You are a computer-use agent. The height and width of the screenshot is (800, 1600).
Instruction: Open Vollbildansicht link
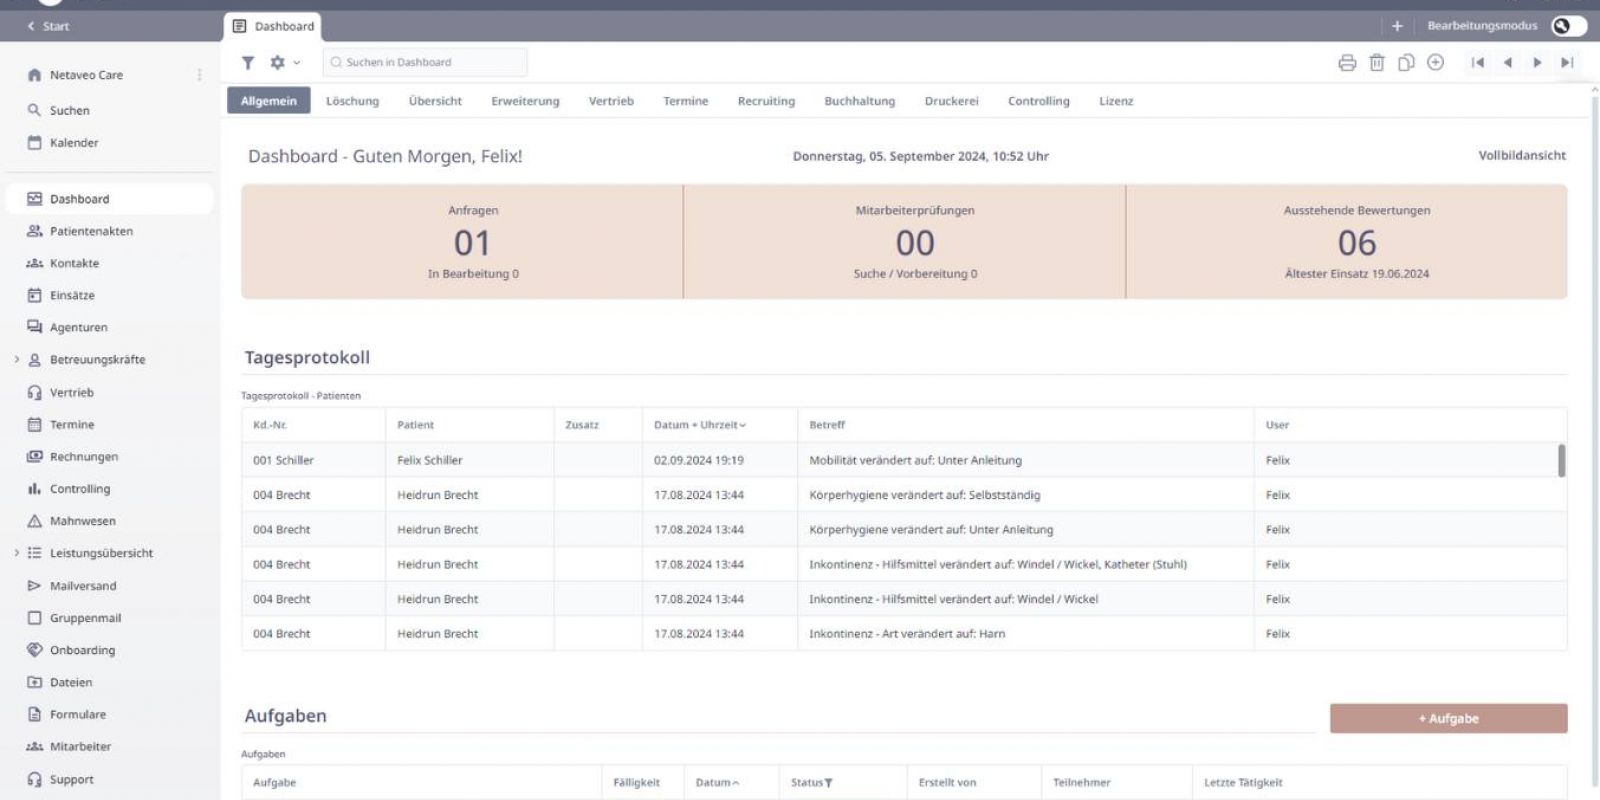click(1522, 155)
